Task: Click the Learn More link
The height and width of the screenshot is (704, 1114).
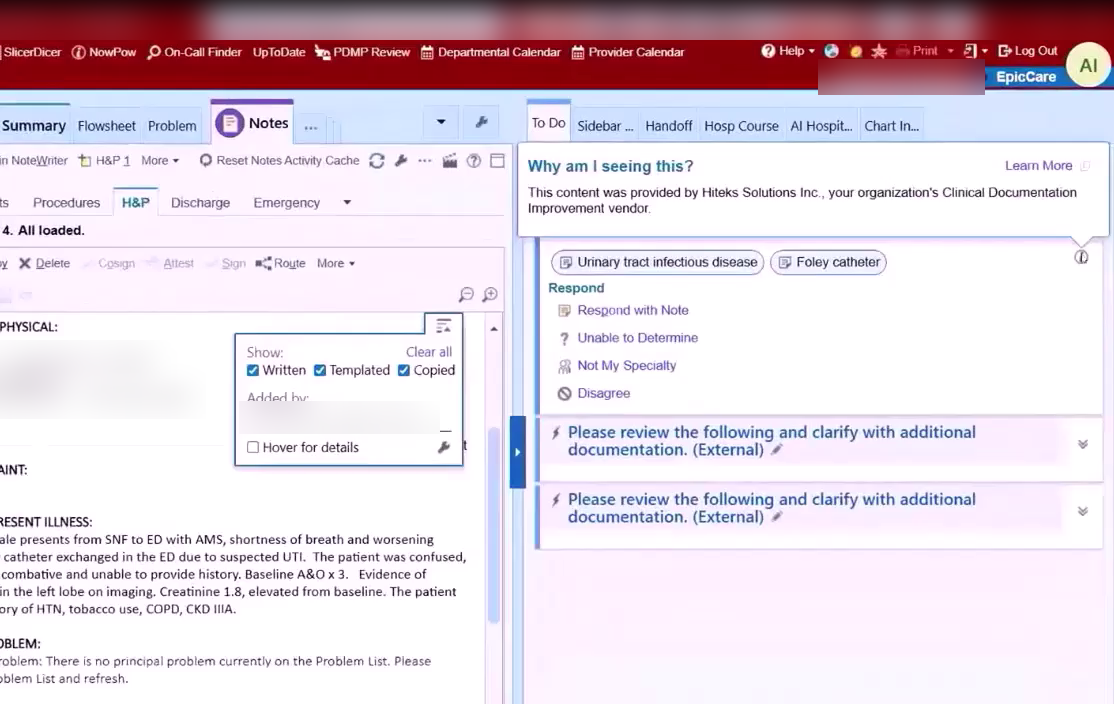Action: coord(1039,166)
